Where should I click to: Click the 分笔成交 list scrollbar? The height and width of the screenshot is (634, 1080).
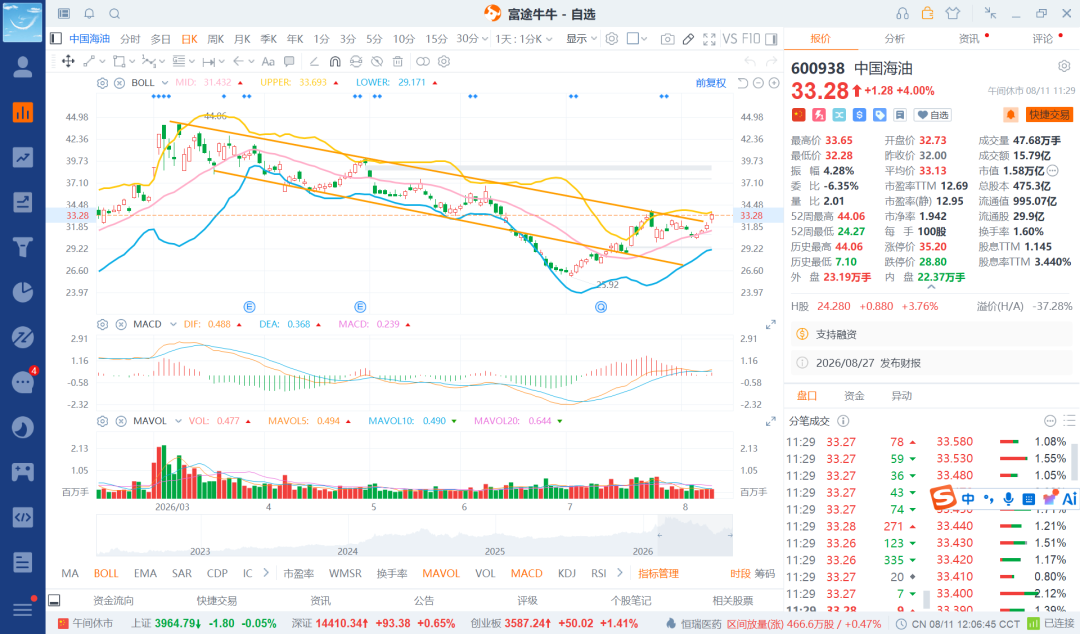[1074, 464]
